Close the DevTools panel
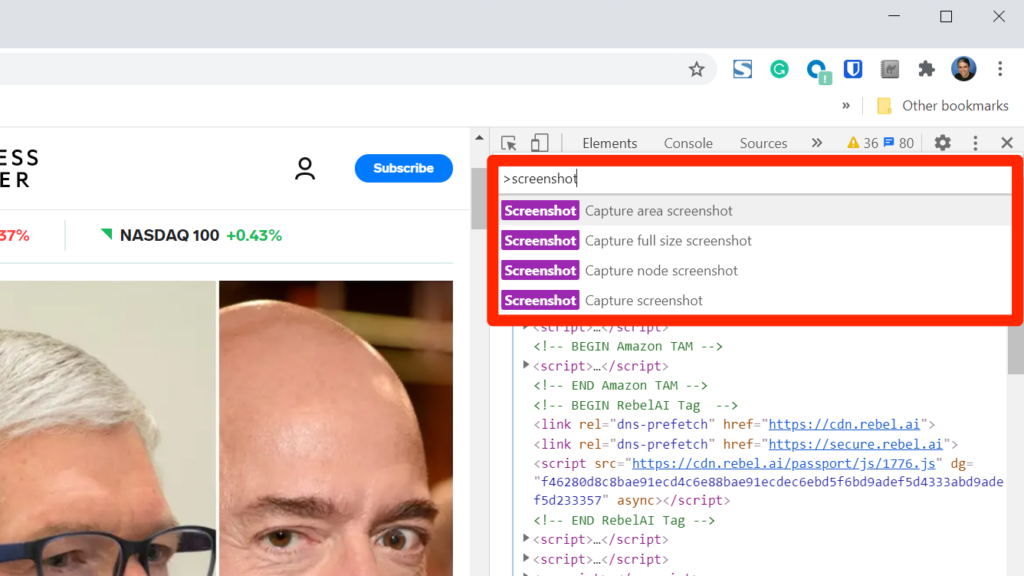 pyautogui.click(x=1007, y=143)
